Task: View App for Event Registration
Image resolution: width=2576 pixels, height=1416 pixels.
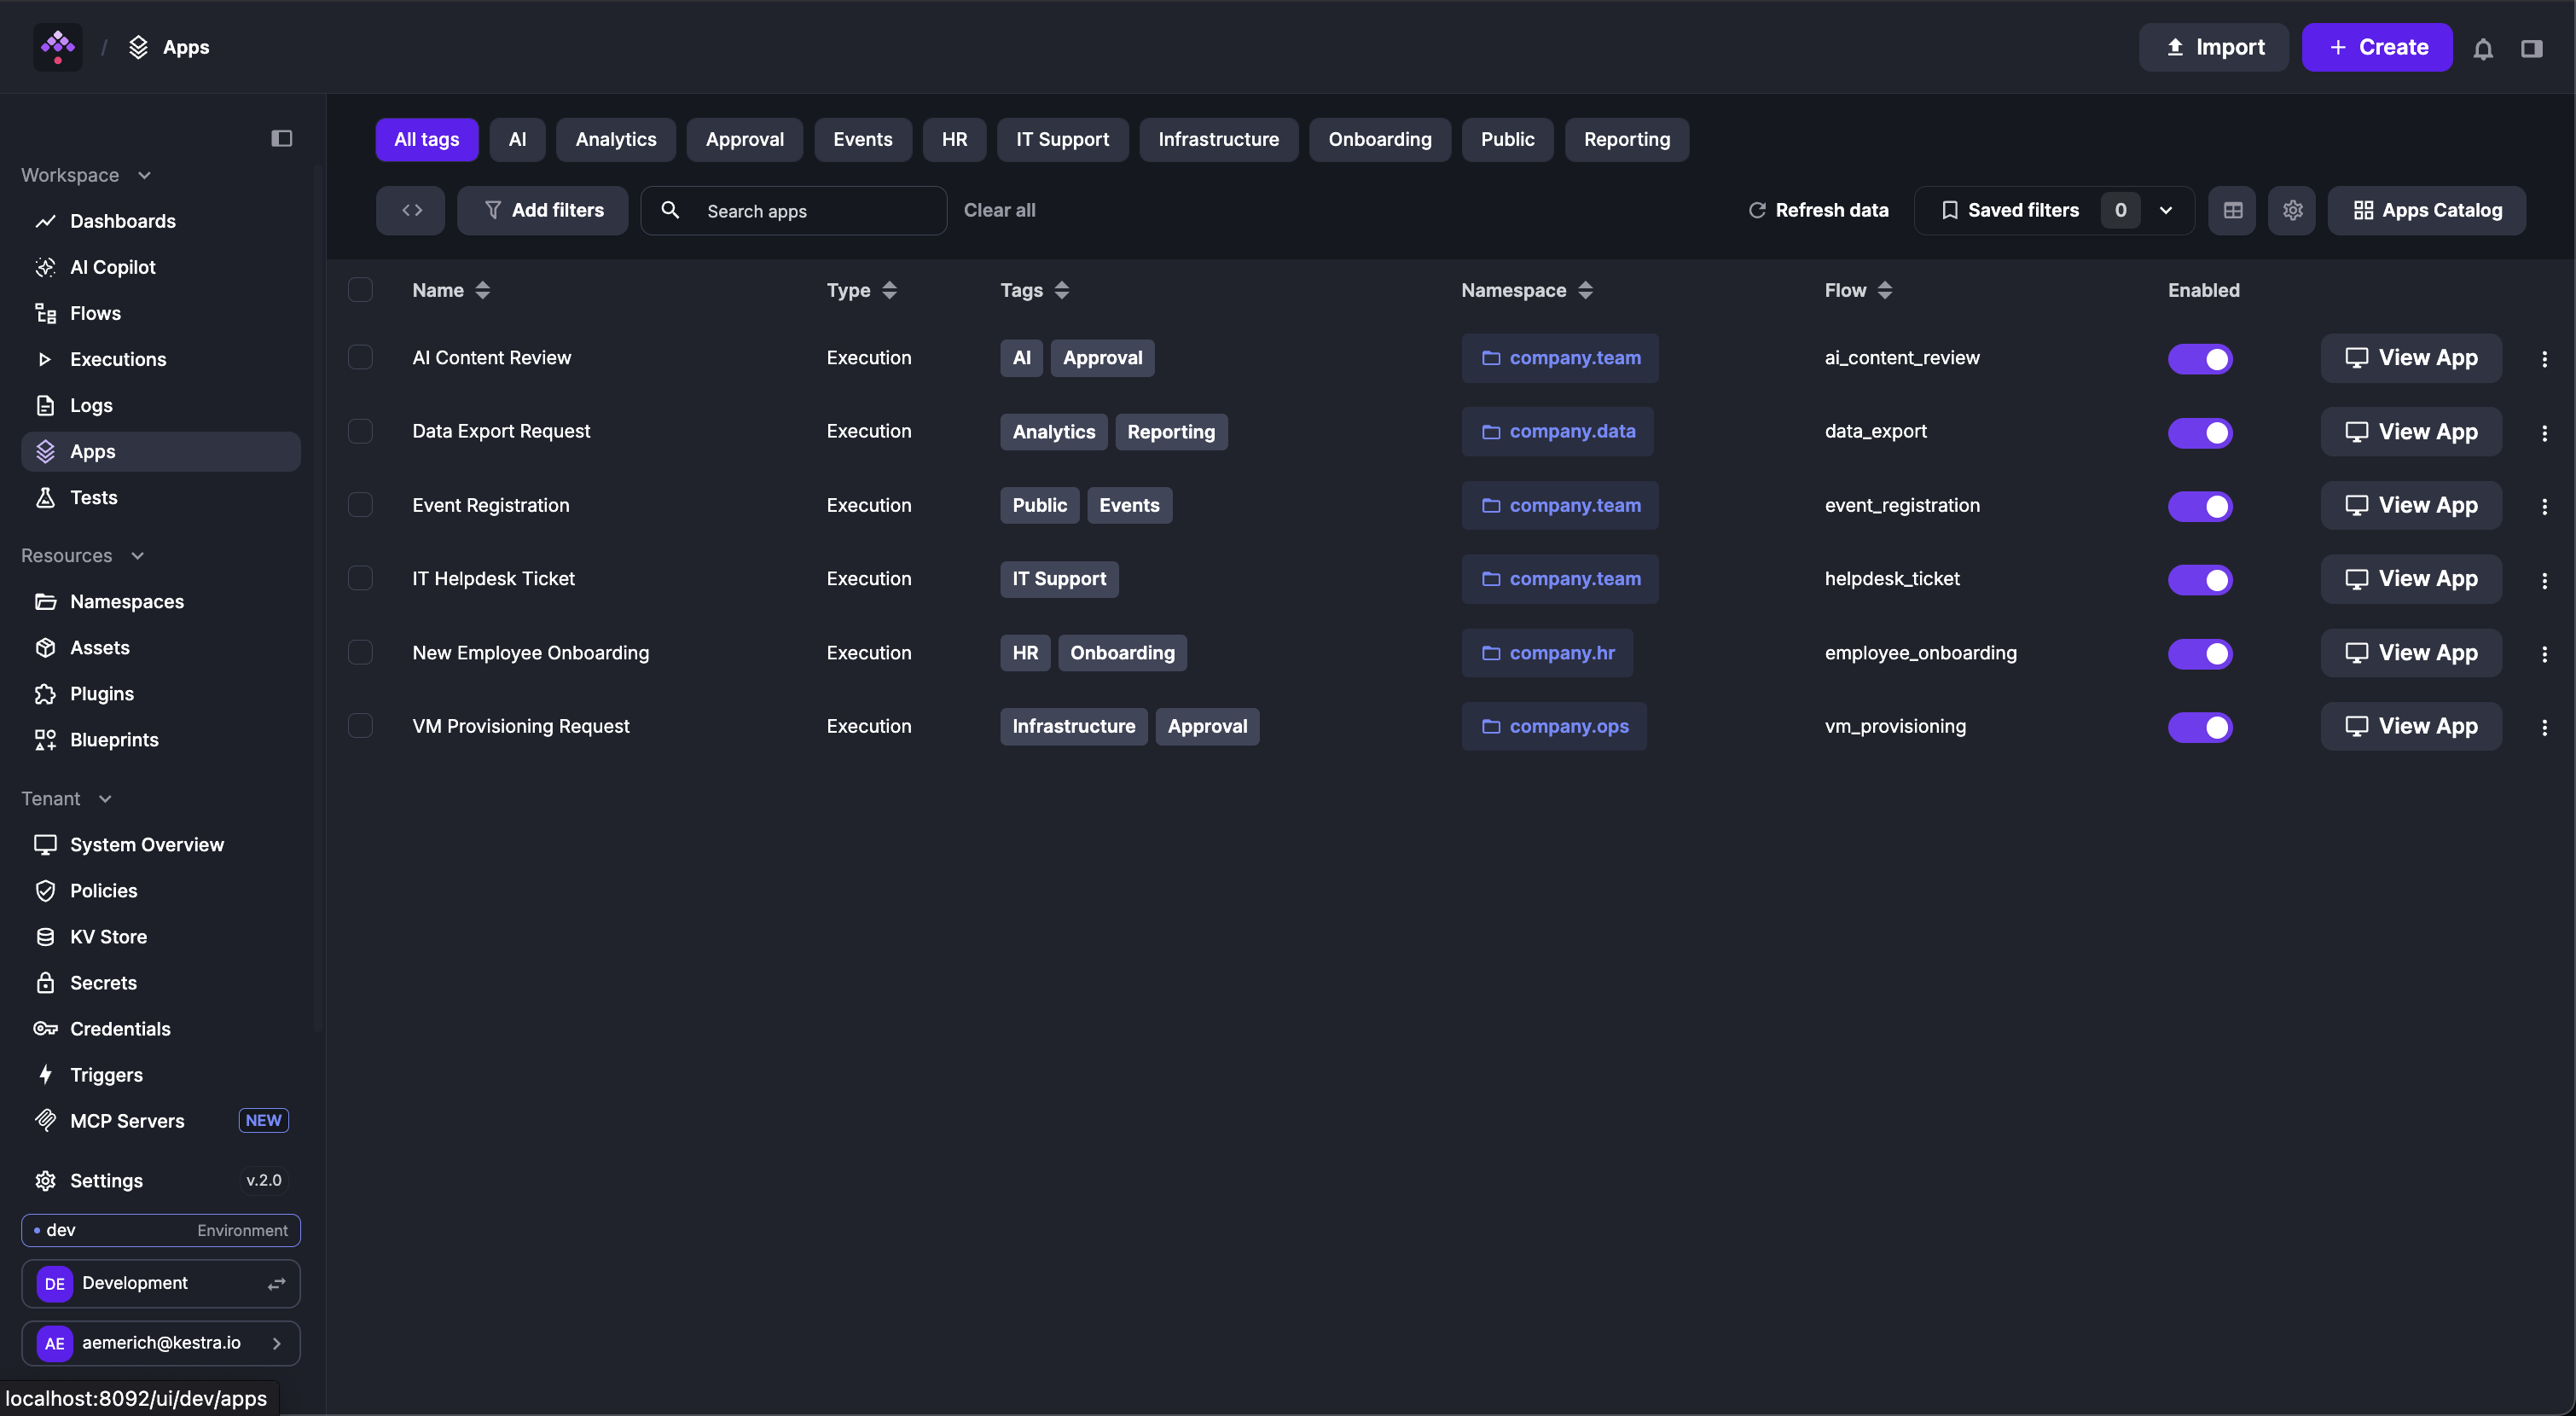Action: coord(2411,505)
